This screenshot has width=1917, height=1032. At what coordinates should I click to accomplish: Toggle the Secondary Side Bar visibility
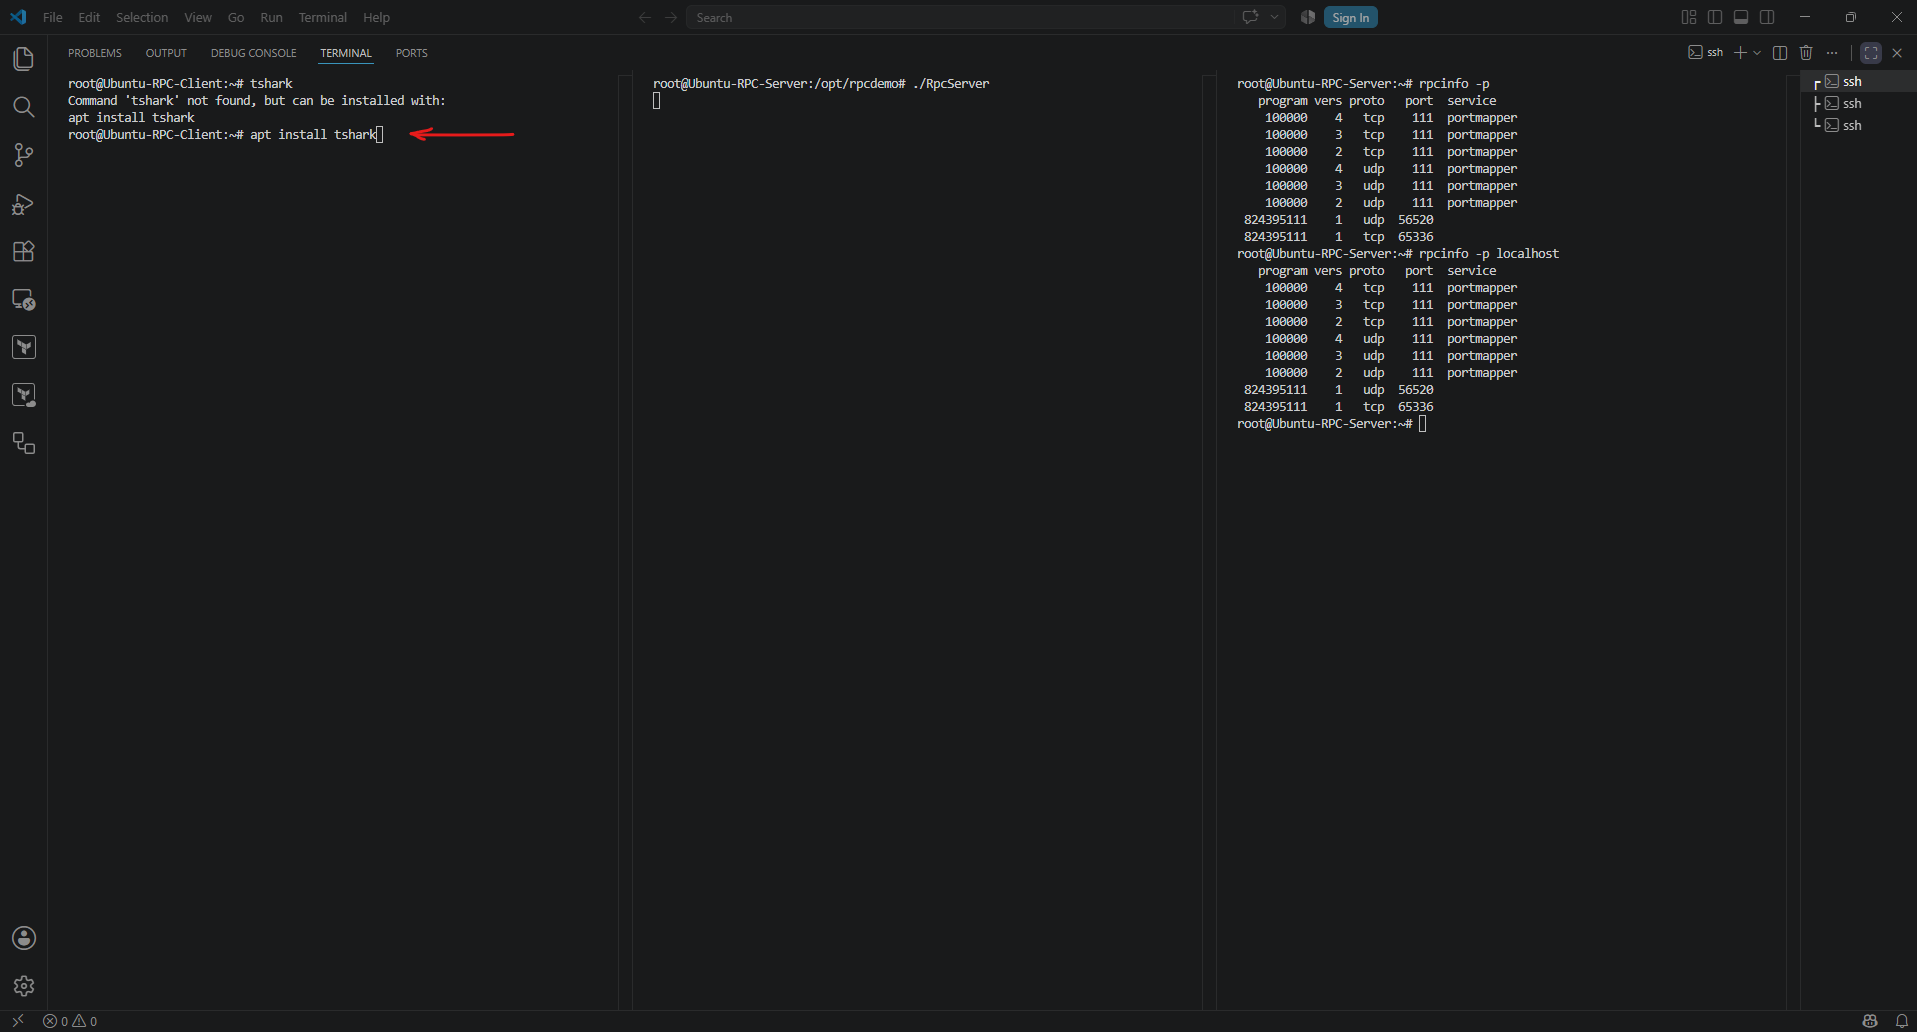click(x=1767, y=17)
